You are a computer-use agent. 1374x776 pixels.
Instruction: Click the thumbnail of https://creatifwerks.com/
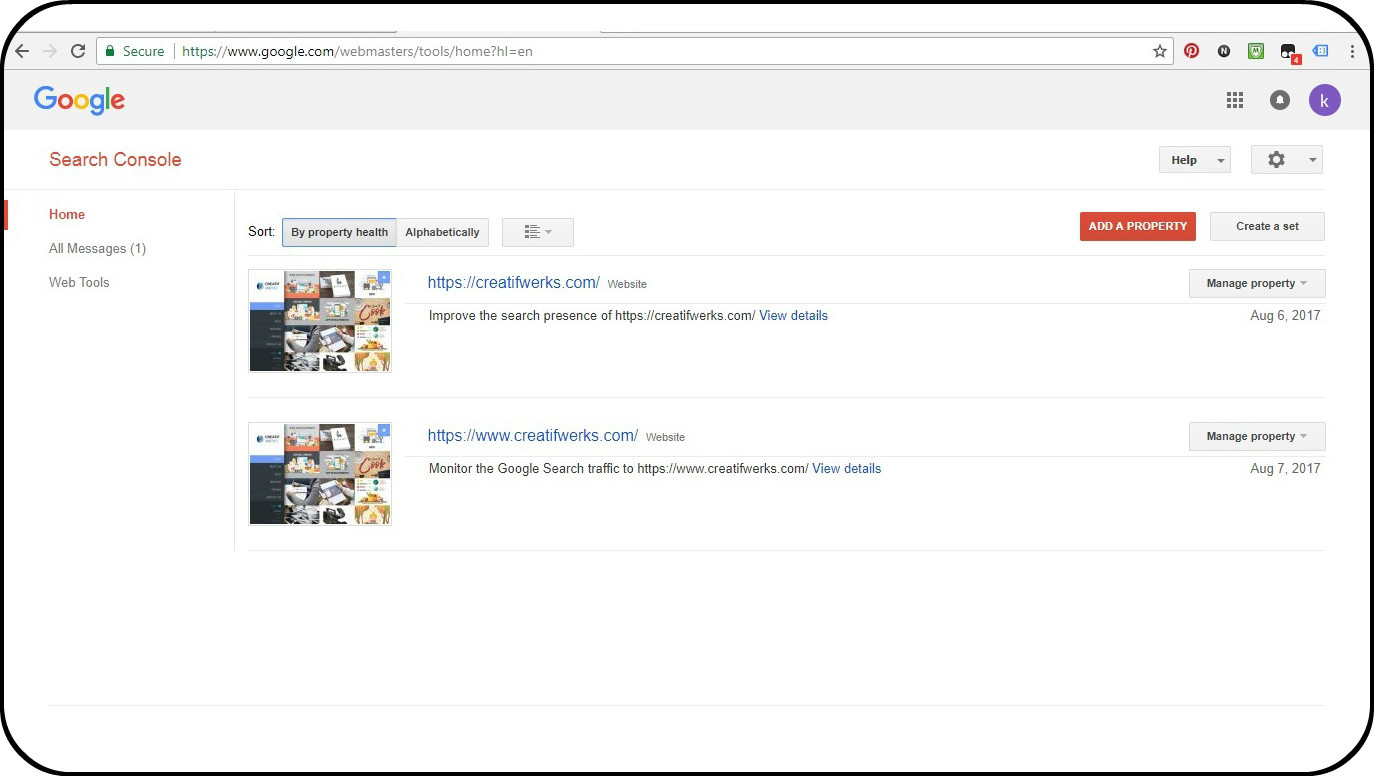point(320,321)
